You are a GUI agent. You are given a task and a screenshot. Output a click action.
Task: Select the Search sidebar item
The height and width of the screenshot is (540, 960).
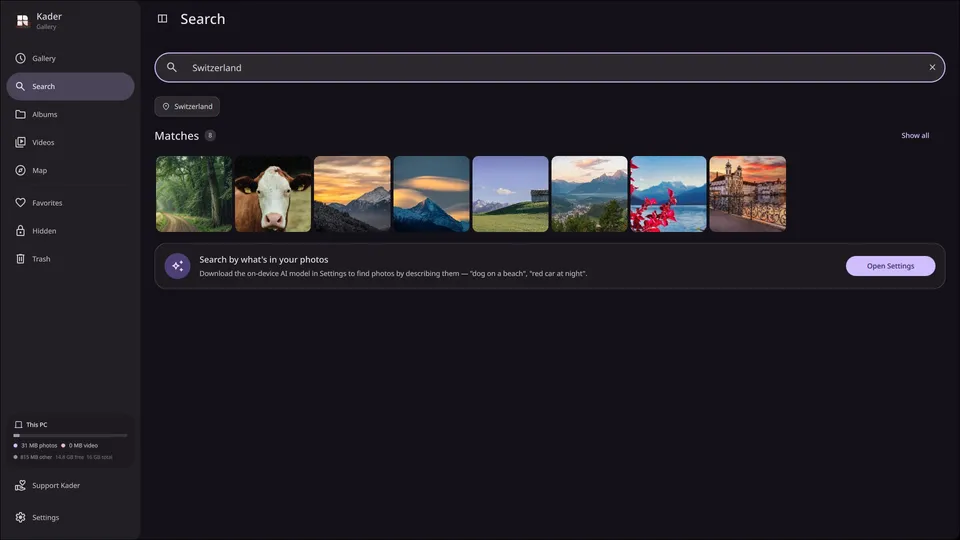[70, 86]
